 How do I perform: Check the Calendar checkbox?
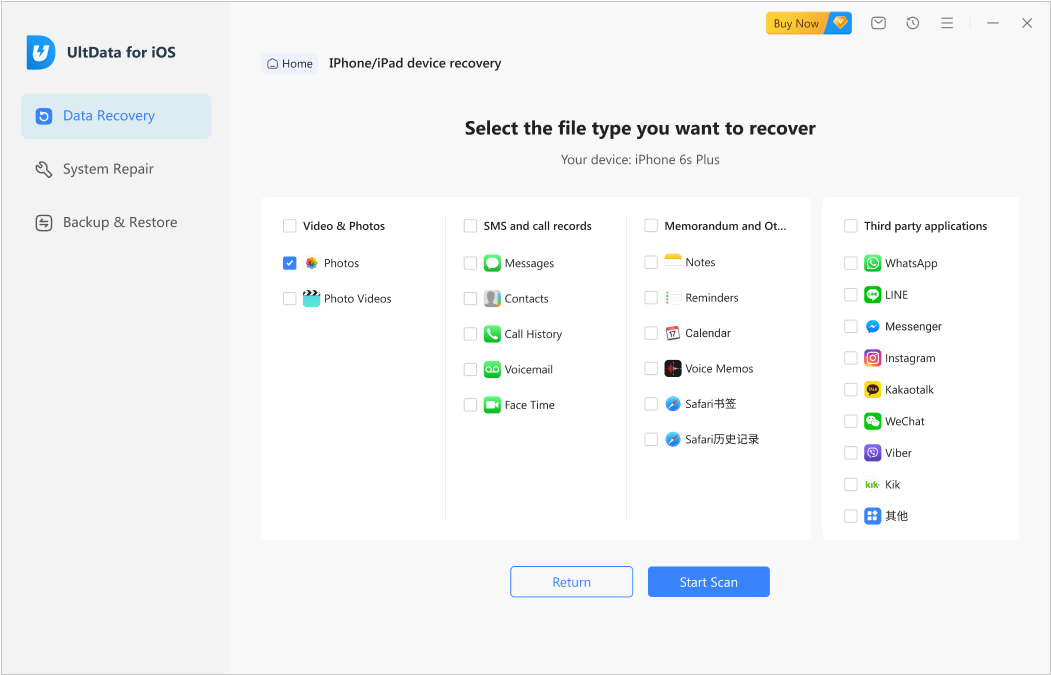pos(651,333)
